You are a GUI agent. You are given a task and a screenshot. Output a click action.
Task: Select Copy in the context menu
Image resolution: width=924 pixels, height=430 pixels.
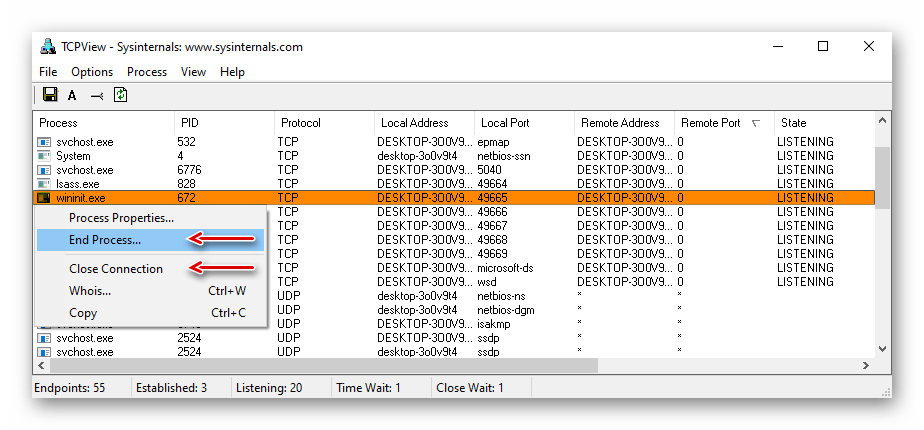tap(83, 313)
